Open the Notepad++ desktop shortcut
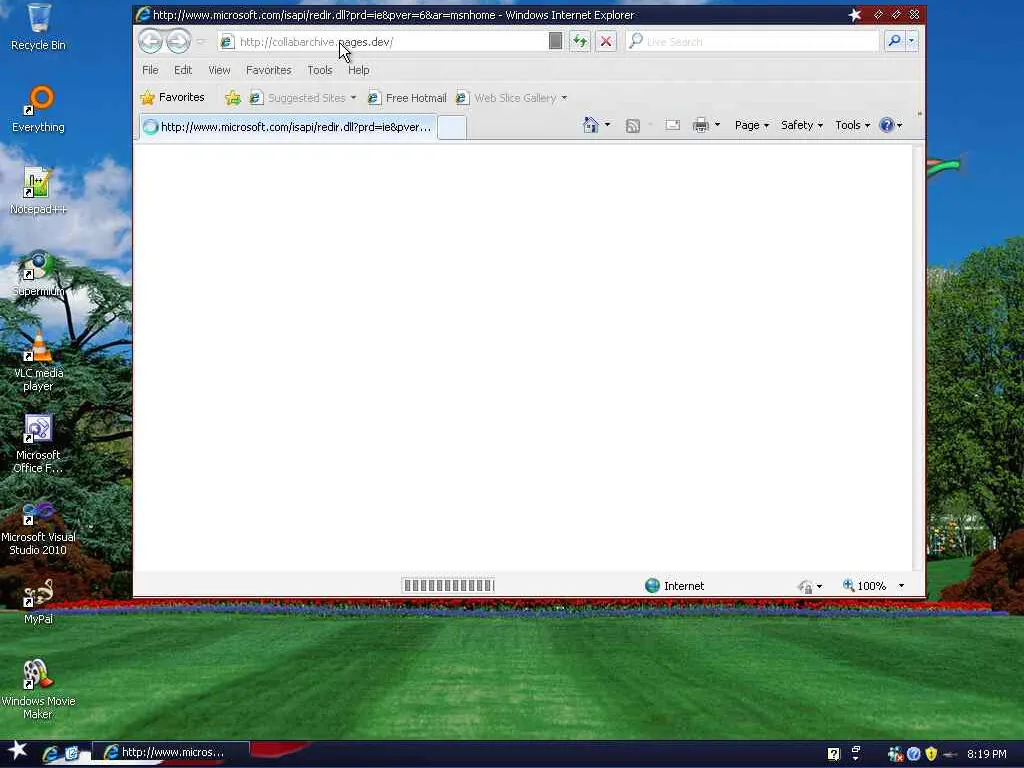The image size is (1024, 768). [x=39, y=191]
